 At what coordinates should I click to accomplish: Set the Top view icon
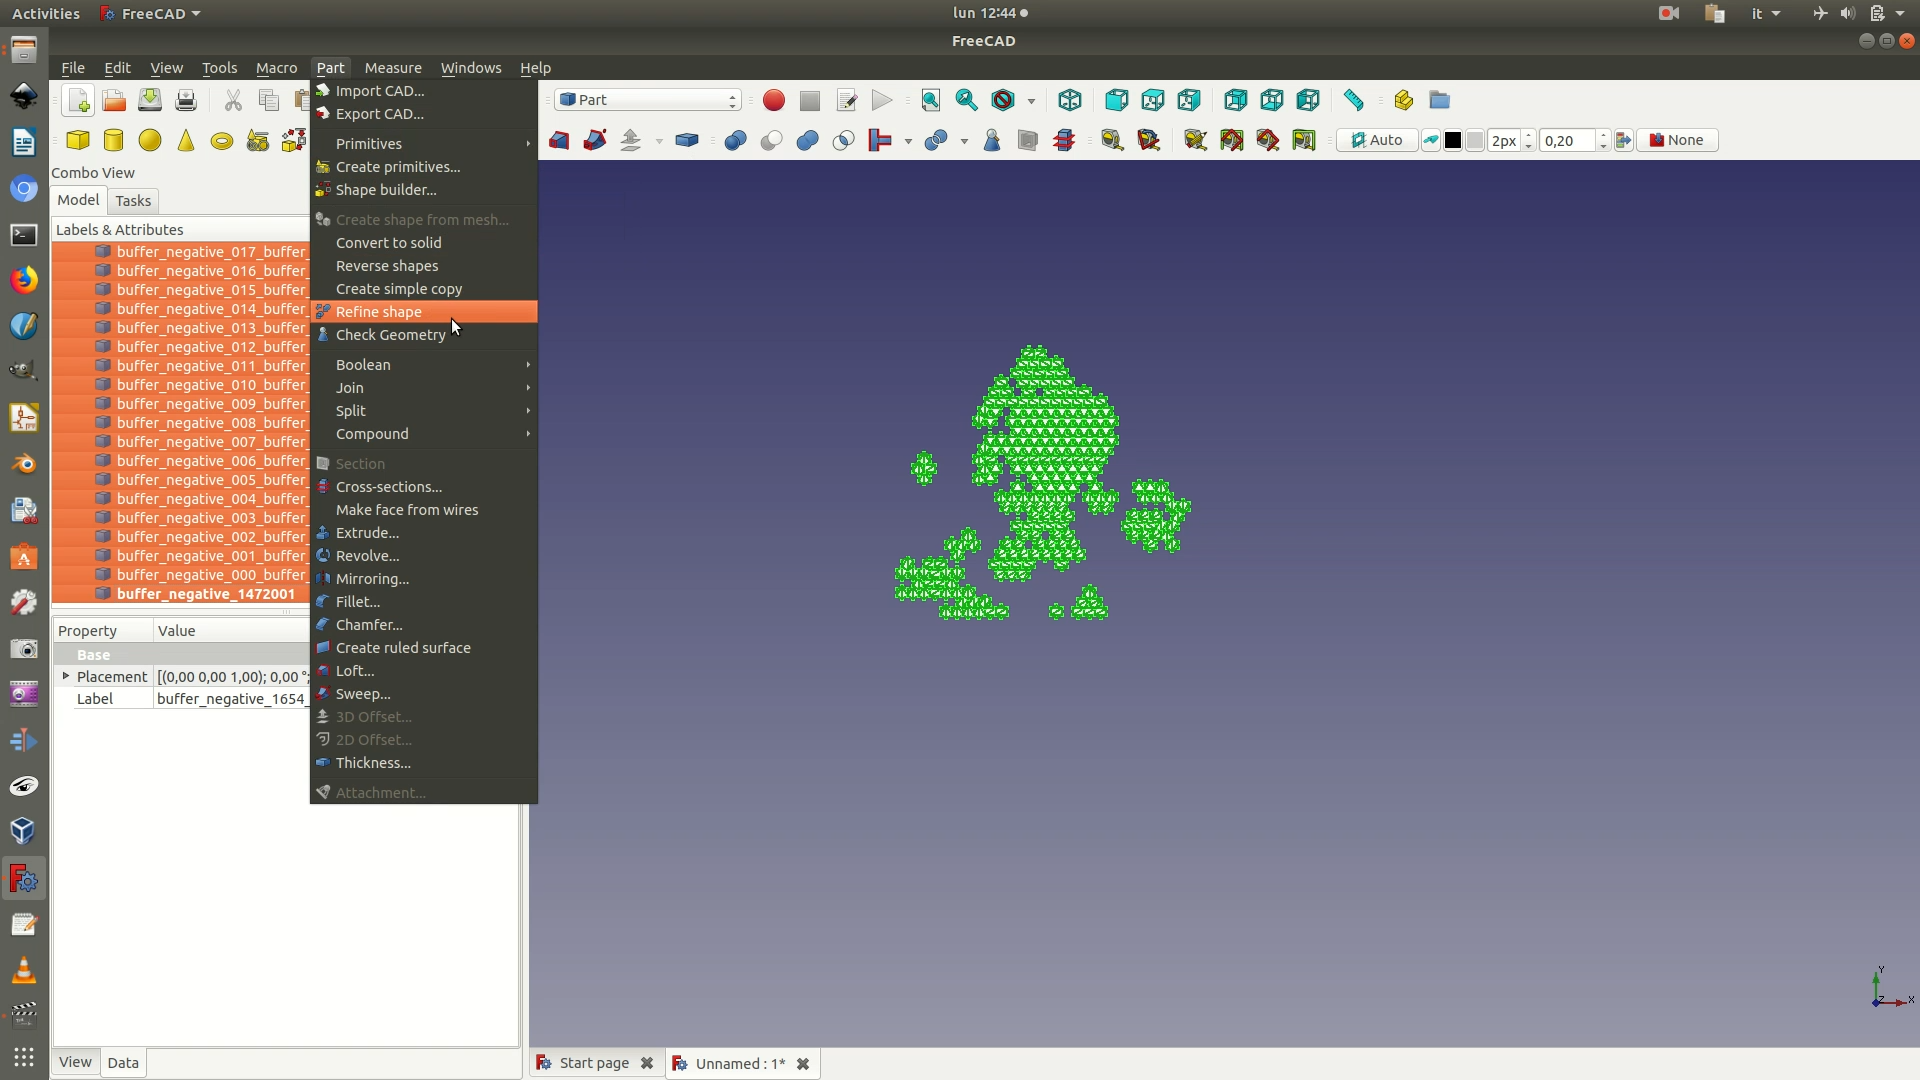click(x=1153, y=100)
